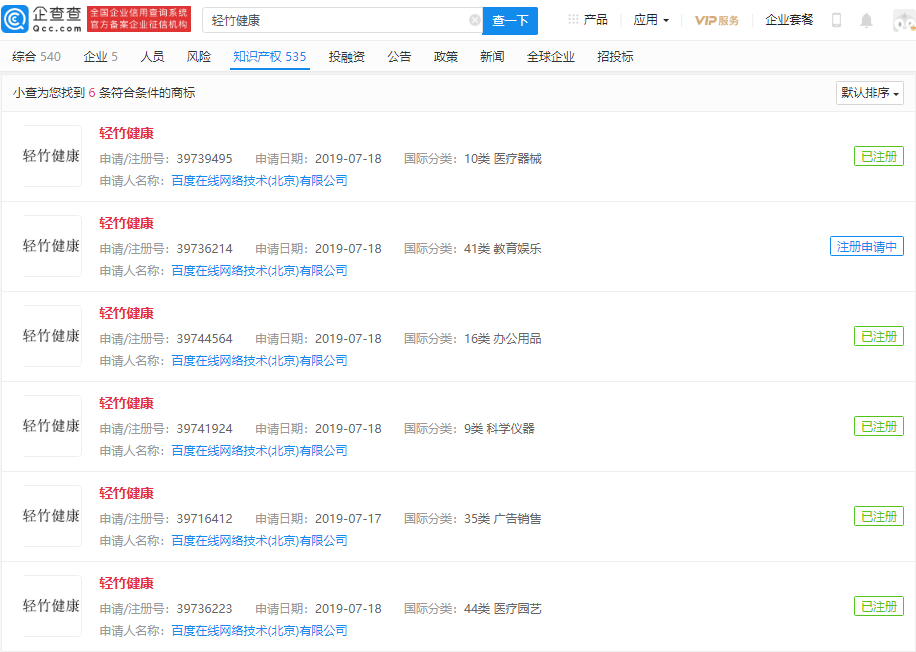The height and width of the screenshot is (652, 916).
Task: Open the first 轻竹健康 trademark link
Action: coord(126,132)
